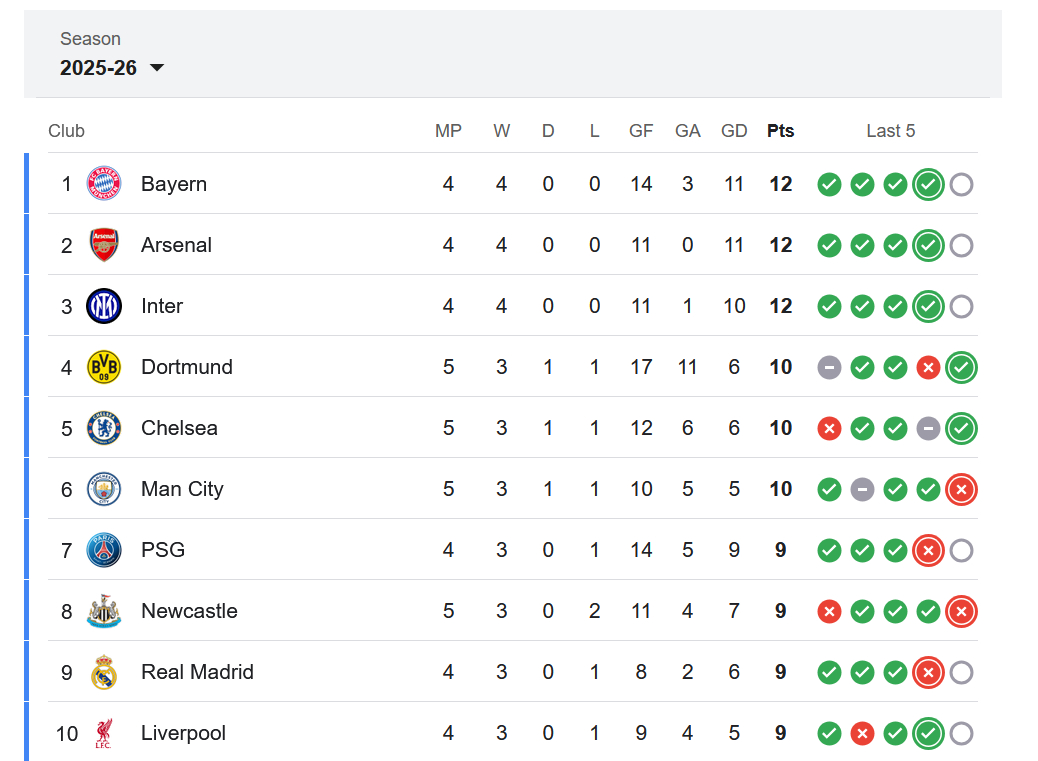Click the Man City crest icon
1038x761 pixels.
click(104, 489)
